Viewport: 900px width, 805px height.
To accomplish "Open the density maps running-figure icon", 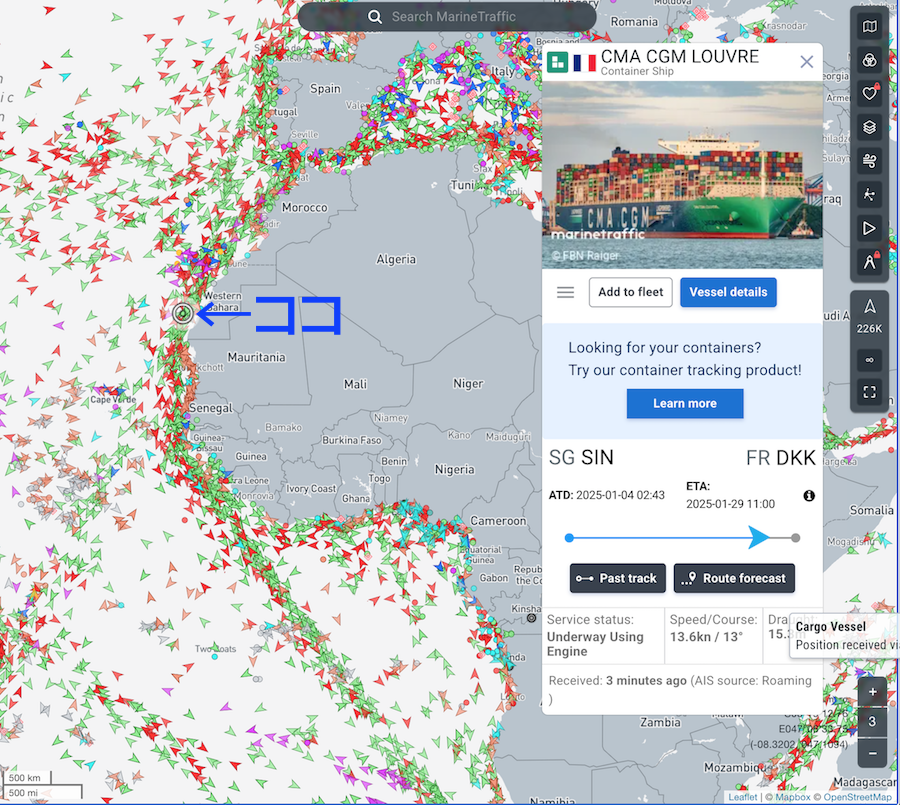I will pos(870,195).
